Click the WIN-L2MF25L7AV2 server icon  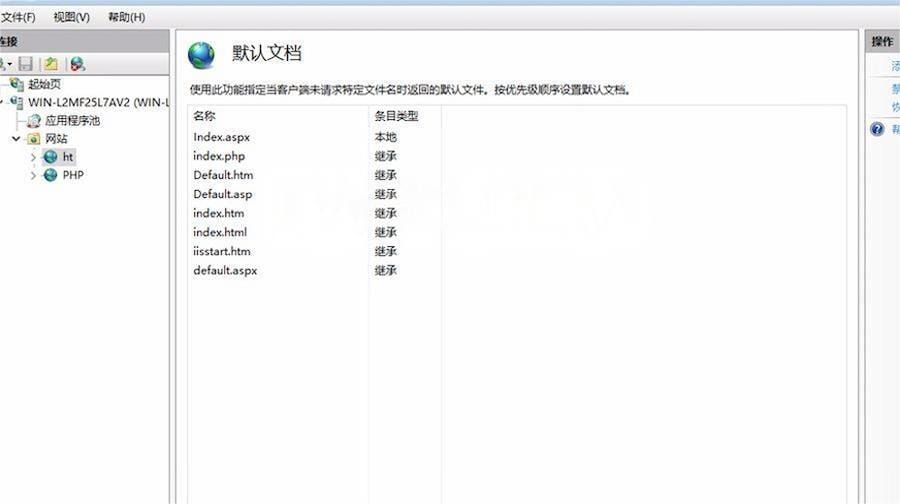tap(17, 102)
